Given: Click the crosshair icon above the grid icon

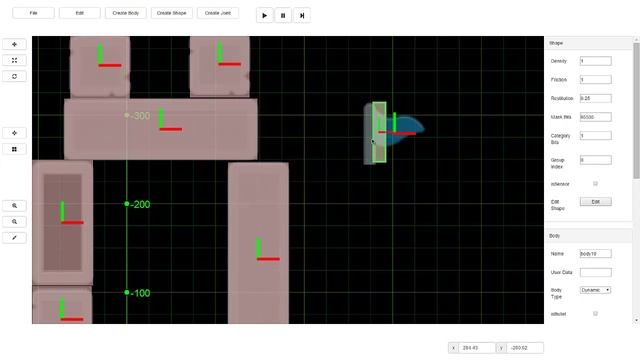Looking at the screenshot, I should [x=14, y=133].
